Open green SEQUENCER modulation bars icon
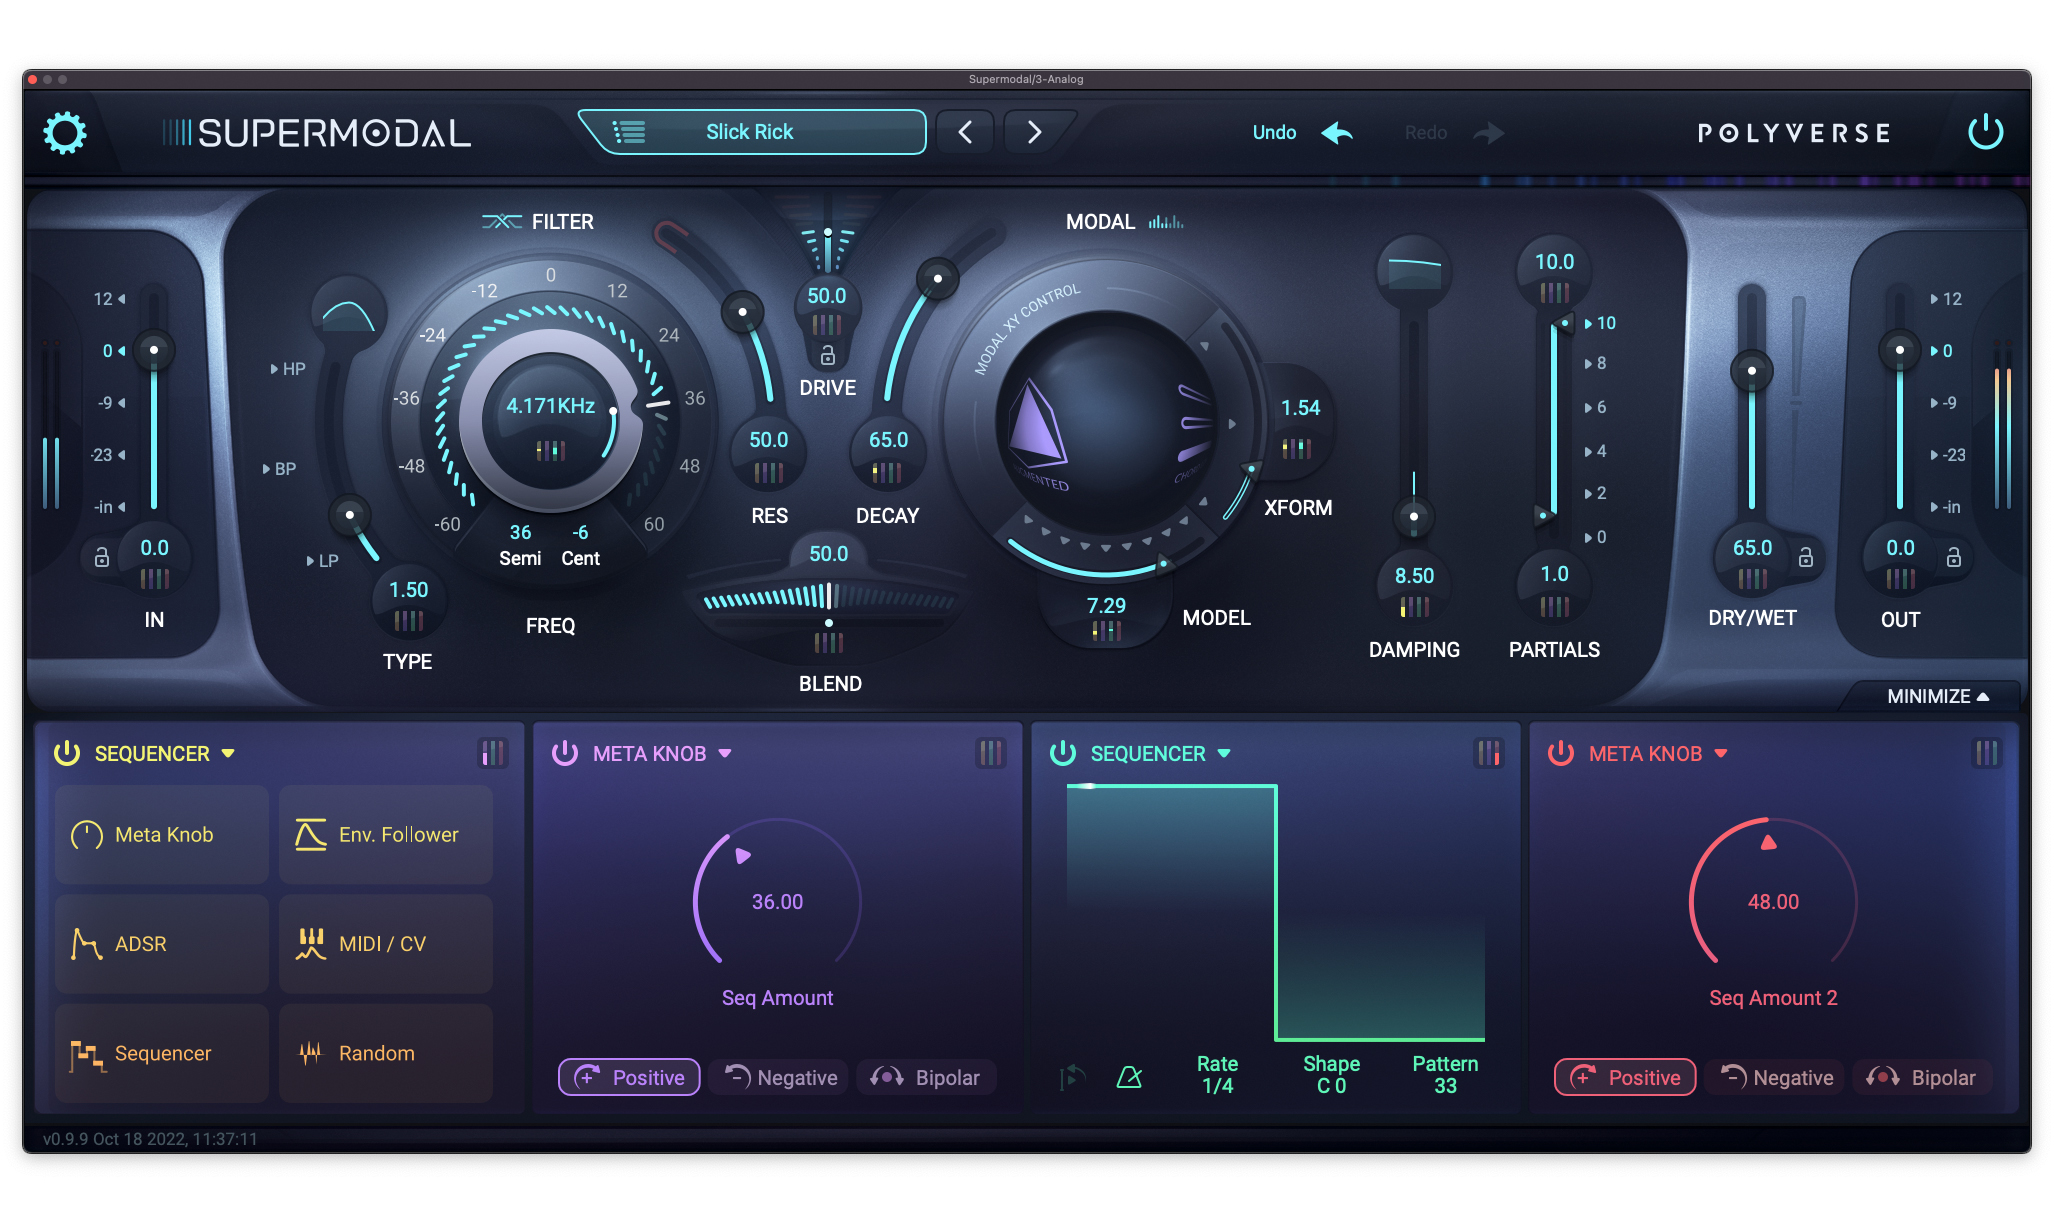 [1489, 753]
